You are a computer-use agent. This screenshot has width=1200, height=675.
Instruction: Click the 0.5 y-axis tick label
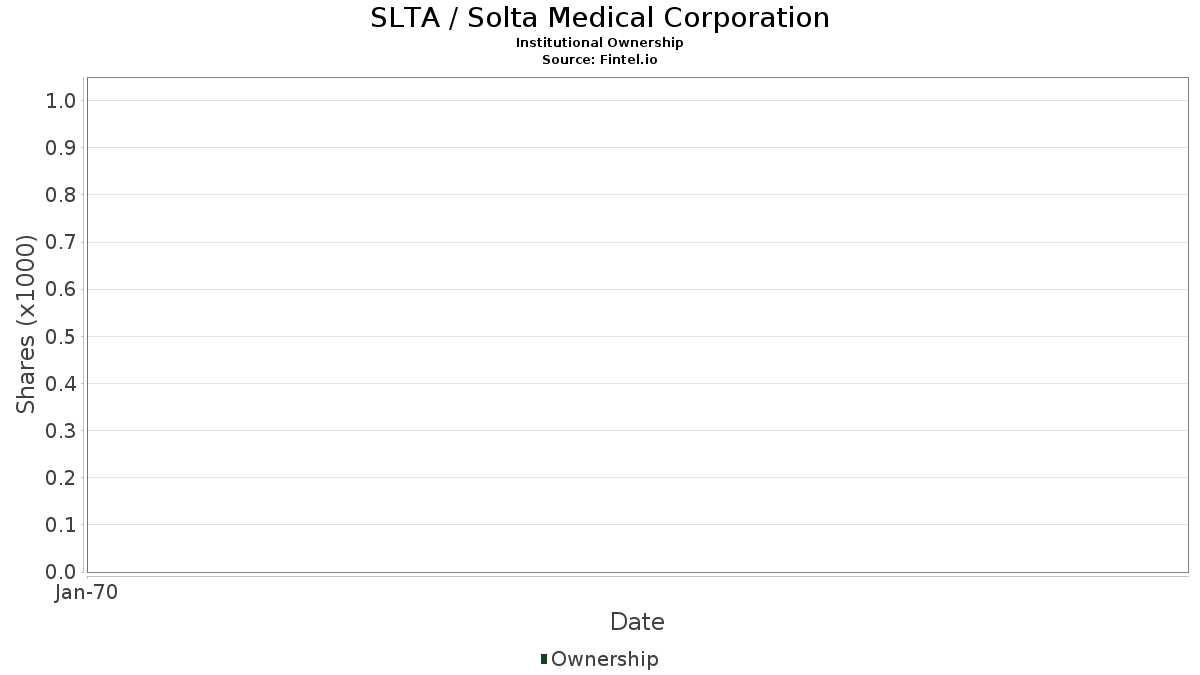click(61, 336)
